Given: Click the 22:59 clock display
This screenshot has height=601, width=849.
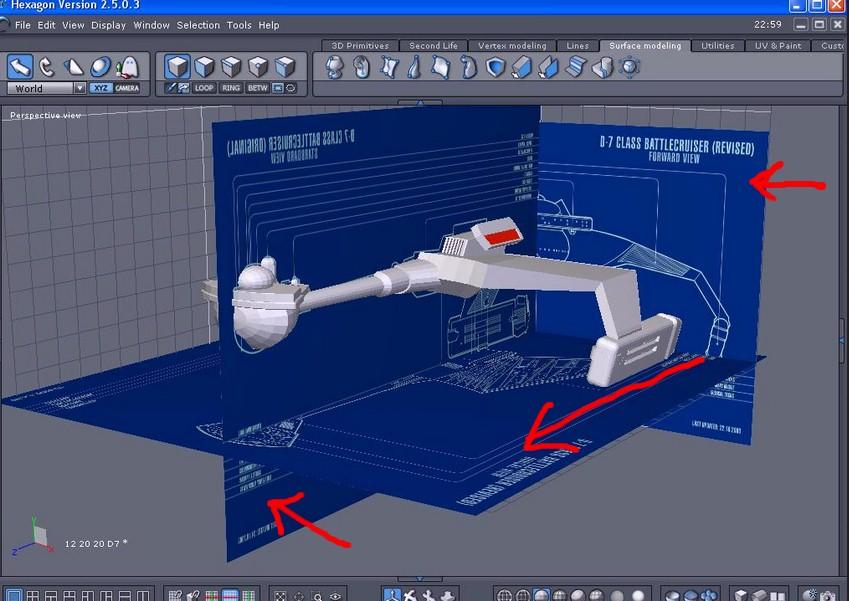Looking at the screenshot, I should pyautogui.click(x=768, y=24).
